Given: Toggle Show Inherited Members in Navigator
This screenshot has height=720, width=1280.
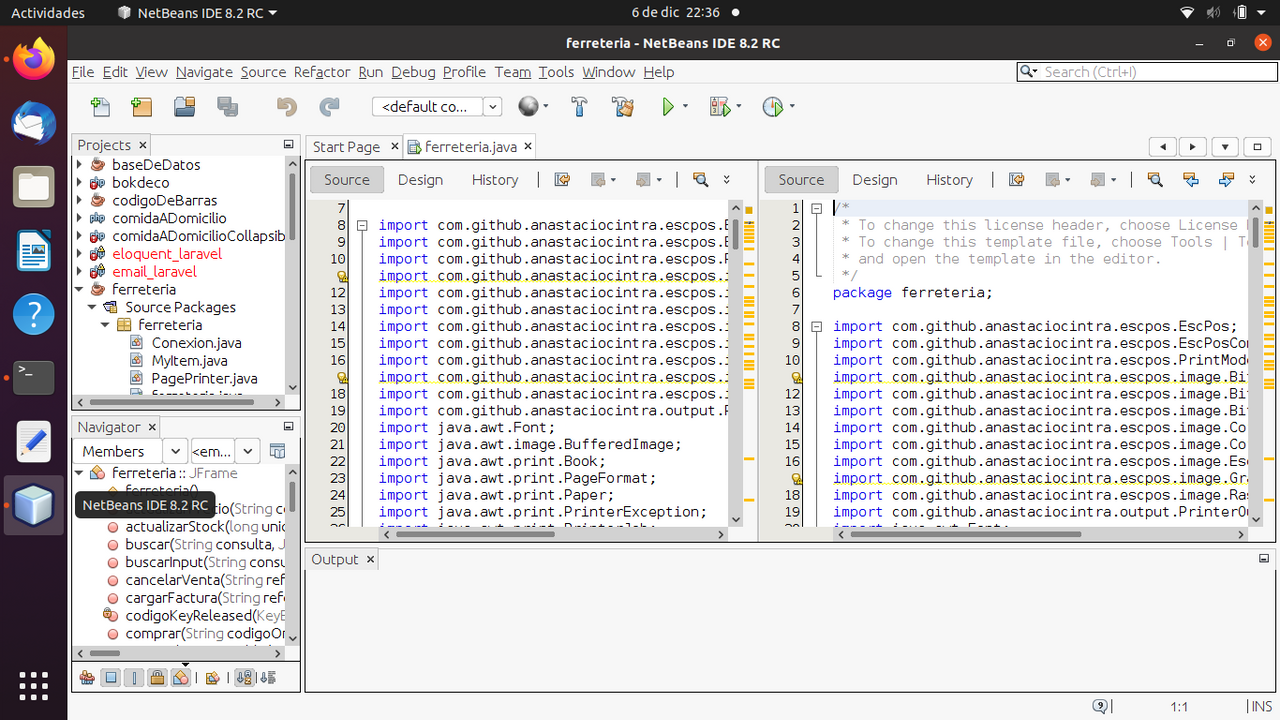Looking at the screenshot, I should (88, 678).
